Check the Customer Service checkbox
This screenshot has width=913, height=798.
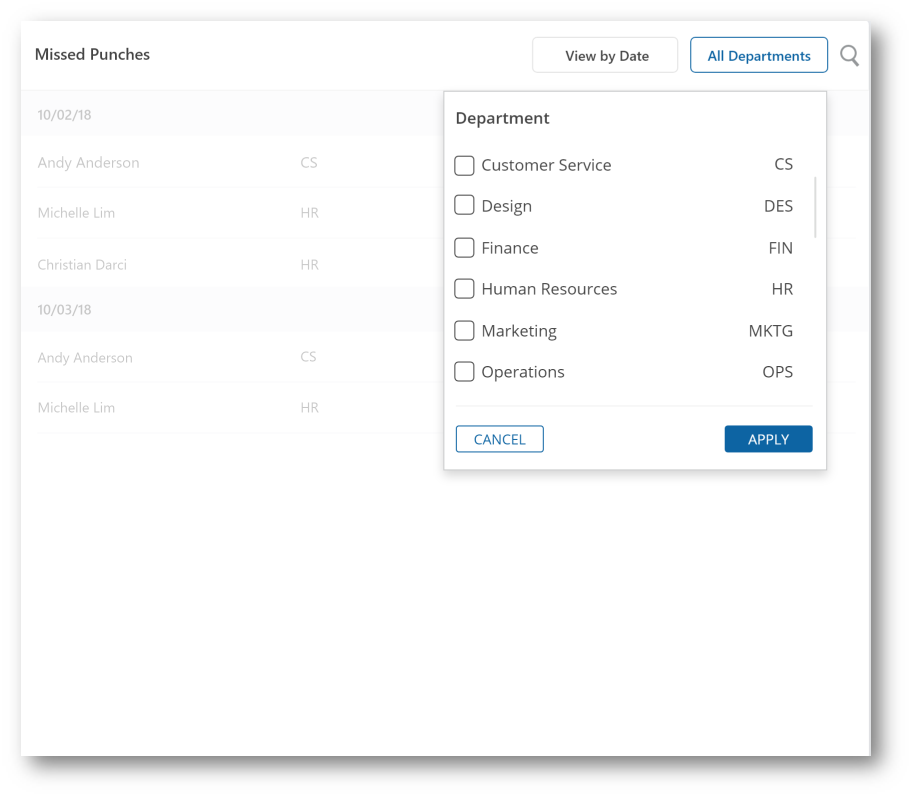point(464,165)
